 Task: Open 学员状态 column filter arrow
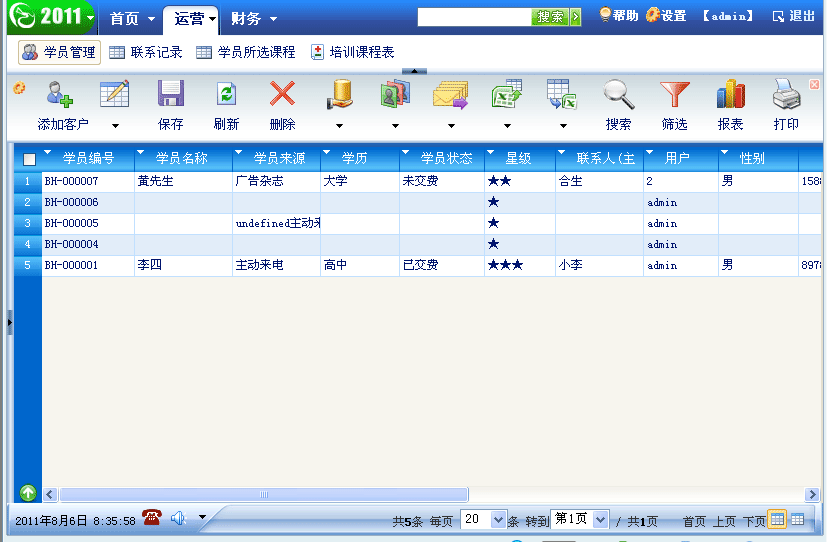pyautogui.click(x=405, y=152)
